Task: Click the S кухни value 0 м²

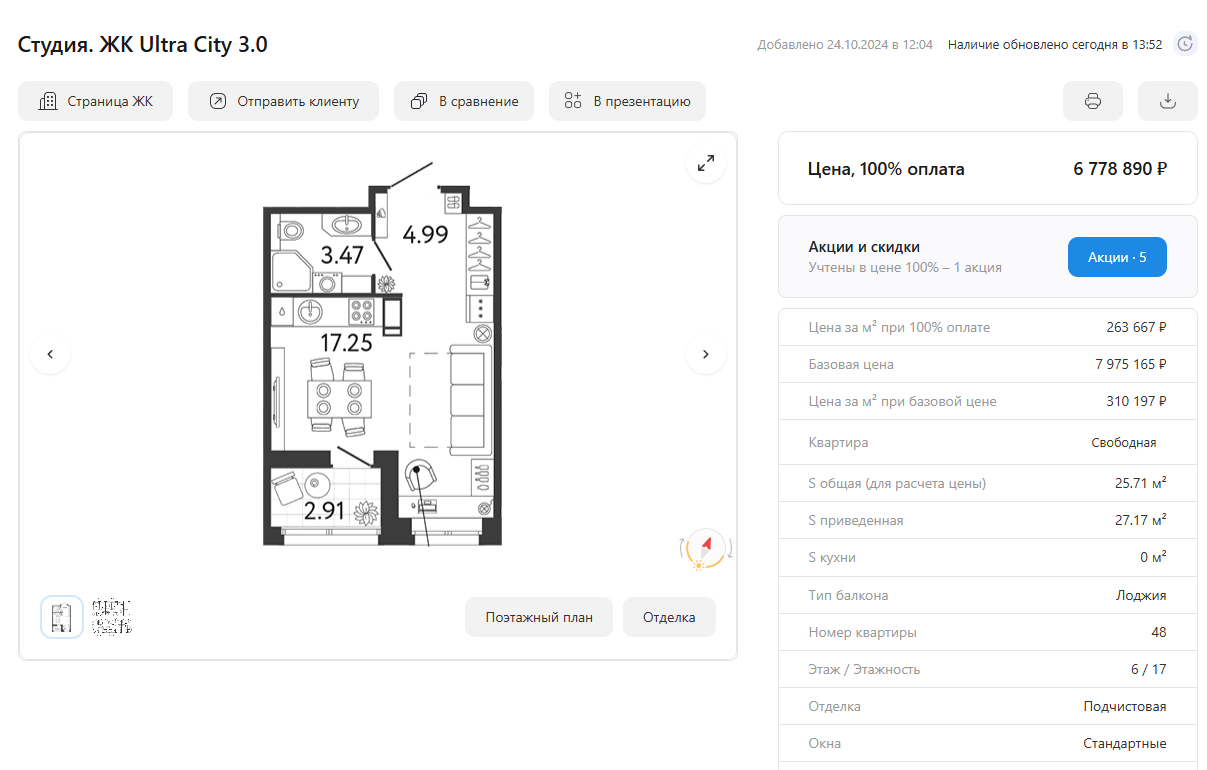Action: [x=1152, y=557]
